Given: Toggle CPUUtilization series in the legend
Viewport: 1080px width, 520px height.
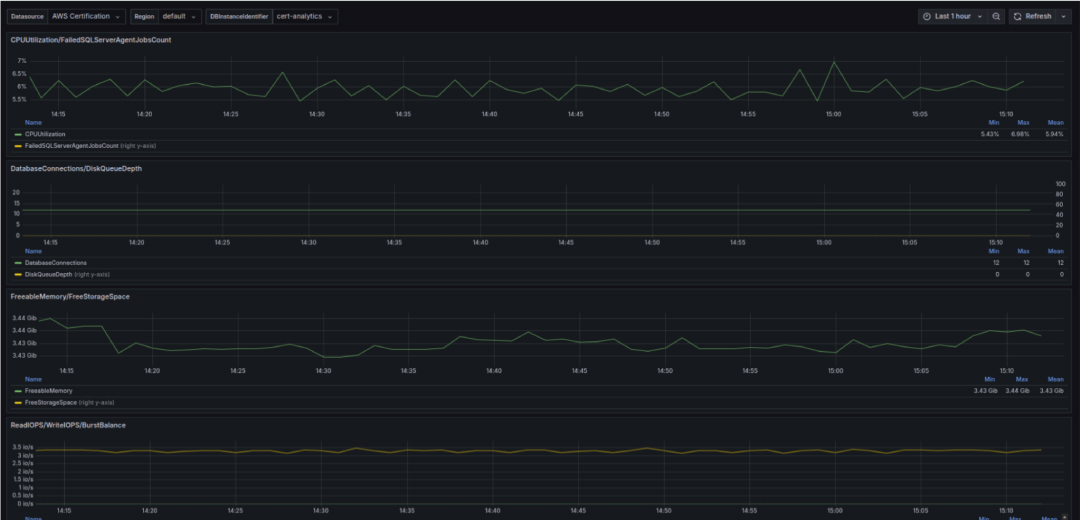Looking at the screenshot, I should point(45,134).
